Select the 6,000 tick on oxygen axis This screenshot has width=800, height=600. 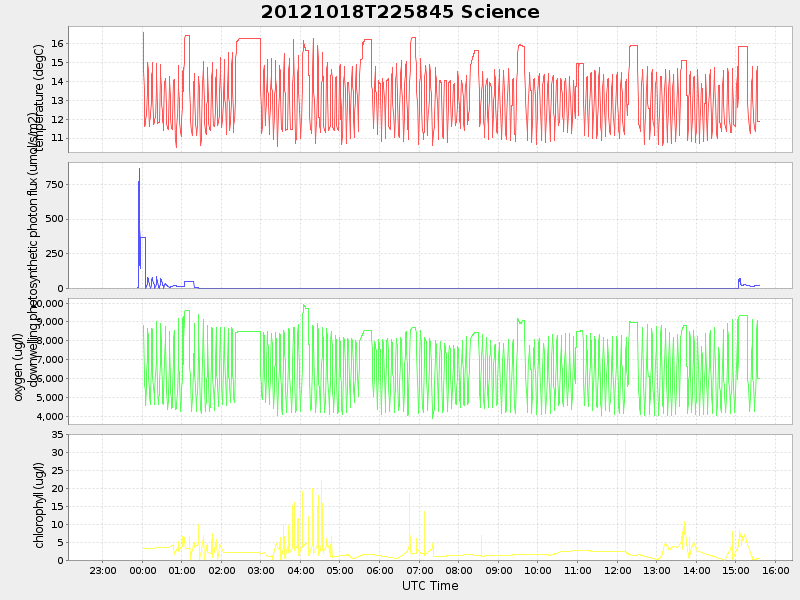click(x=50, y=379)
